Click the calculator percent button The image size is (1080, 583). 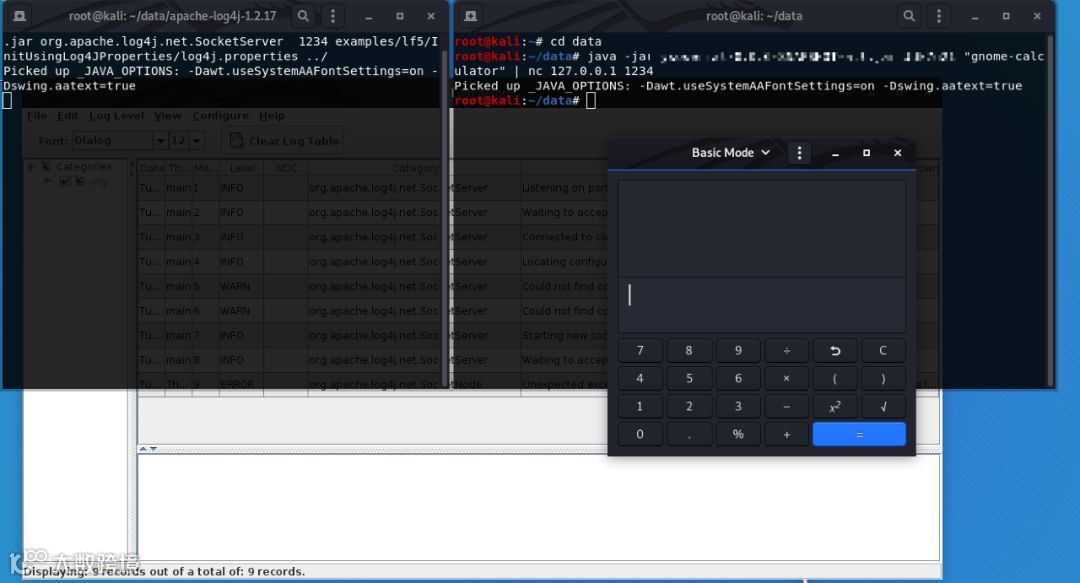click(738, 434)
